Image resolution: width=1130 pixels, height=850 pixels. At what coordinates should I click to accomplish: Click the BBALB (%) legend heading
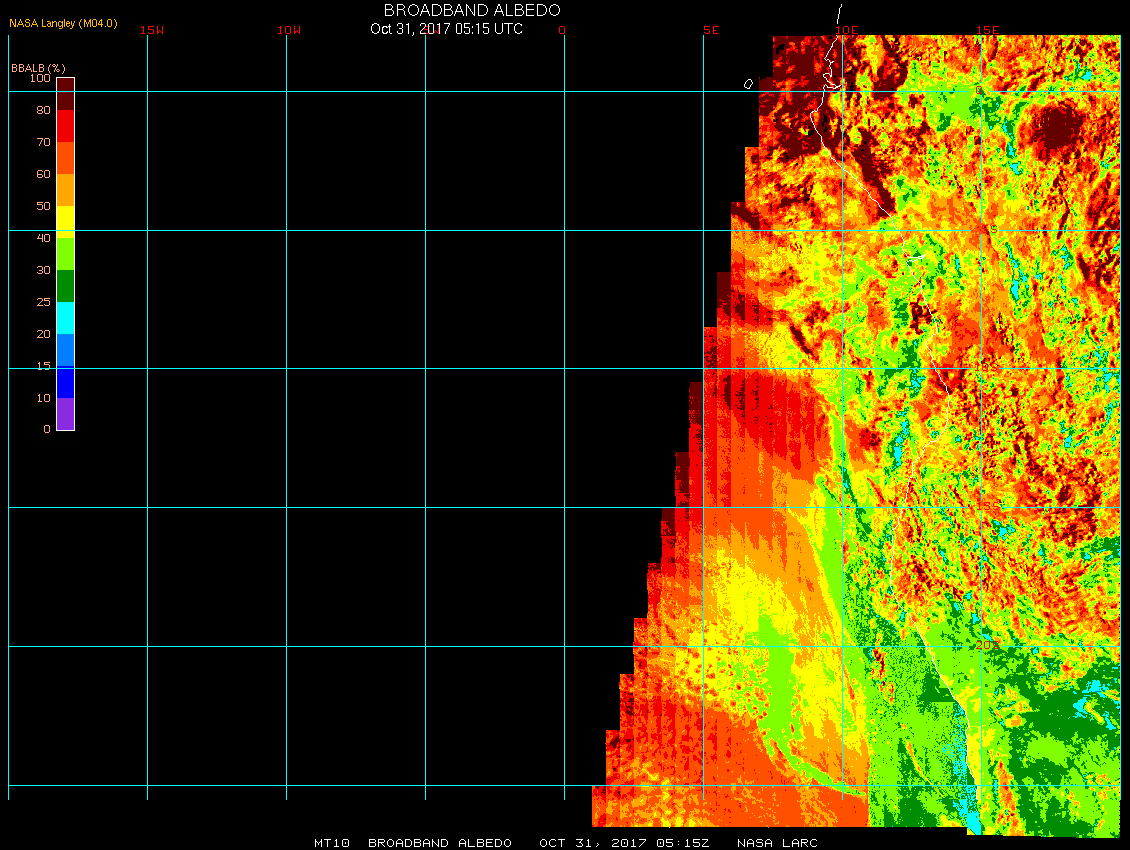pos(38,67)
